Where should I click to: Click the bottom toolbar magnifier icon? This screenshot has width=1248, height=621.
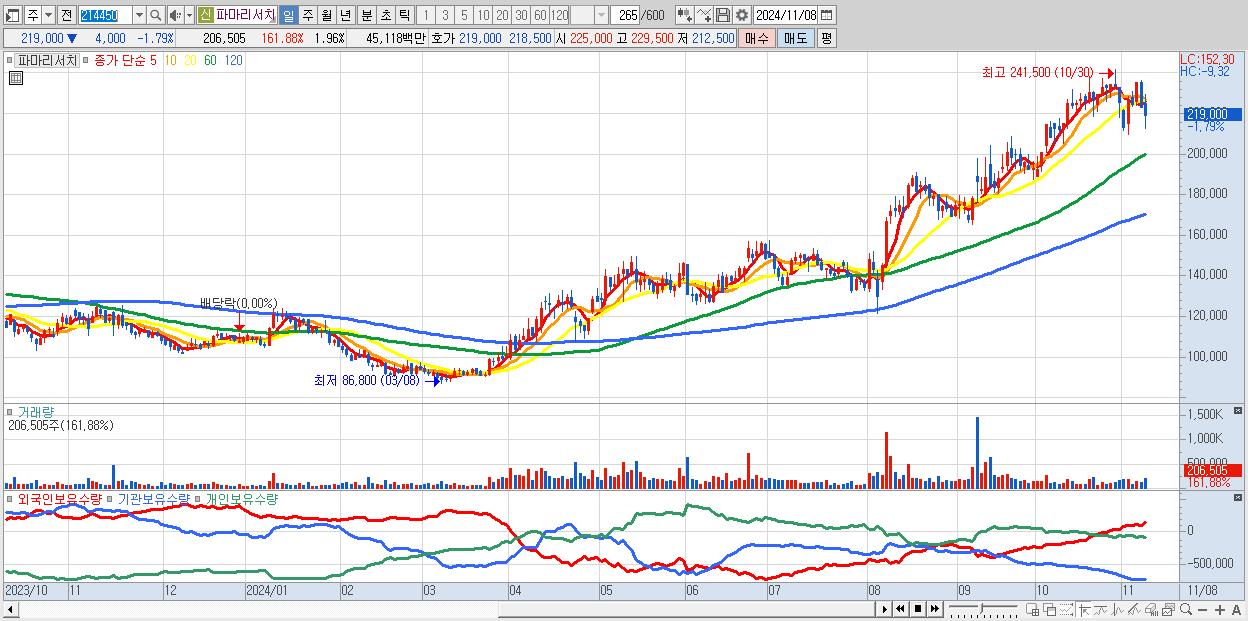point(1186,608)
